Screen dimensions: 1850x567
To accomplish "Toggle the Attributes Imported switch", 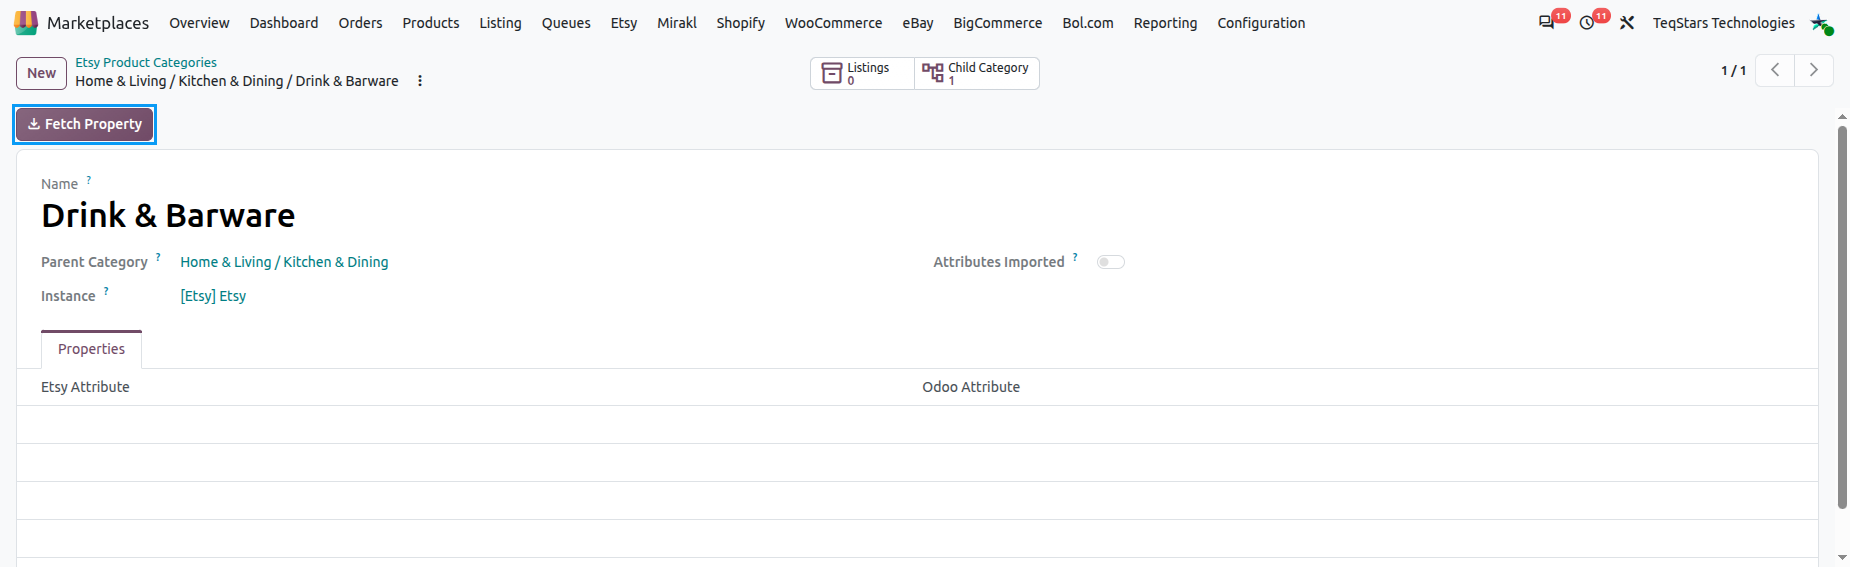I will pos(1111,262).
